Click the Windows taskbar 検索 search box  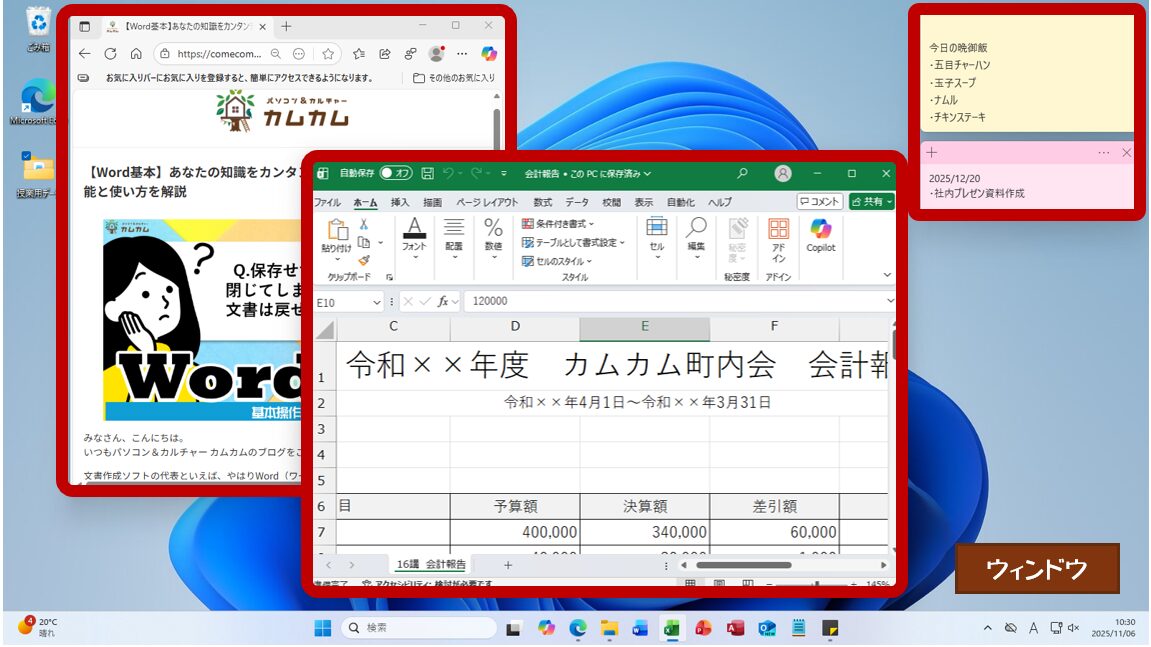click(419, 627)
